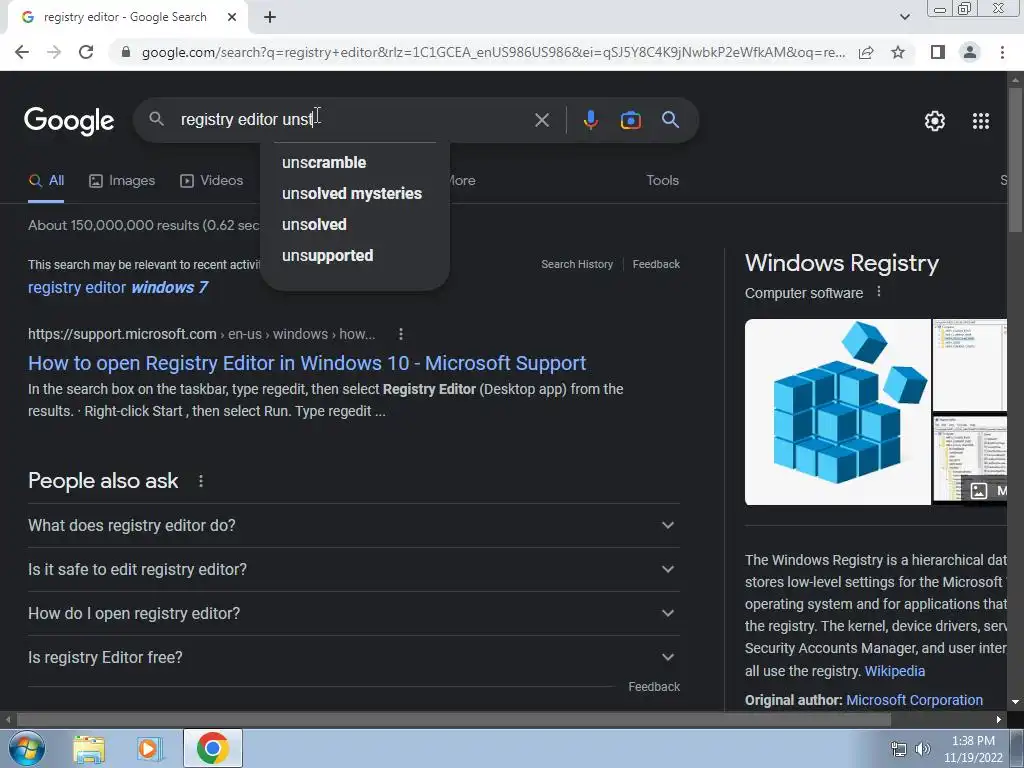Close the registry editor Google Search tab

point(232,17)
